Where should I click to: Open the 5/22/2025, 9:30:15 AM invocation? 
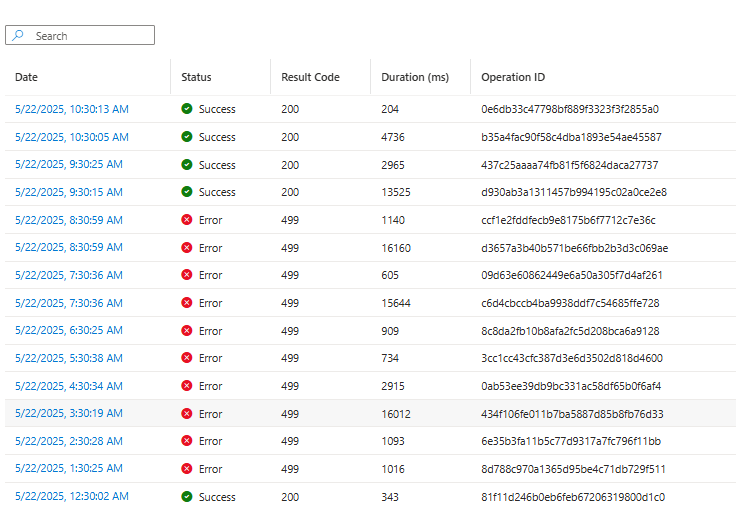[69, 192]
